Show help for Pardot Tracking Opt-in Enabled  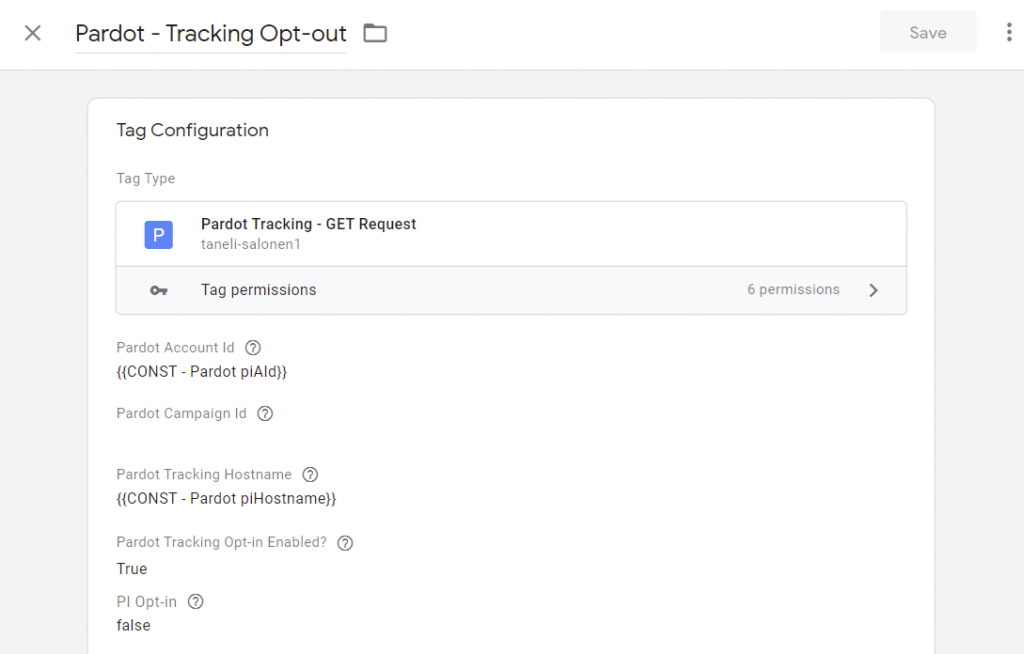point(345,543)
